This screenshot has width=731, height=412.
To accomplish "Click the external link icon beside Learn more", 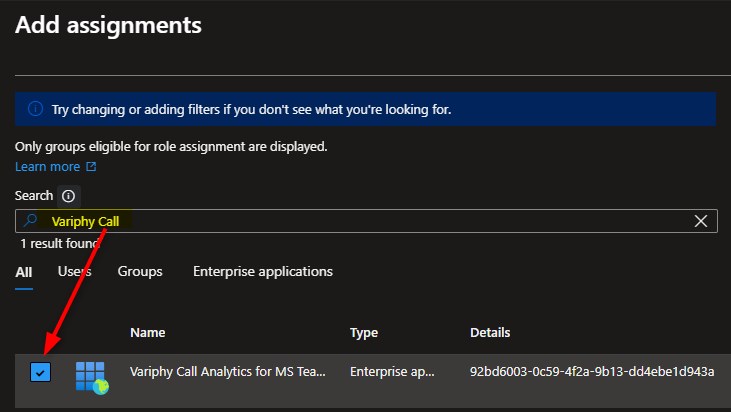I will tap(91, 166).
